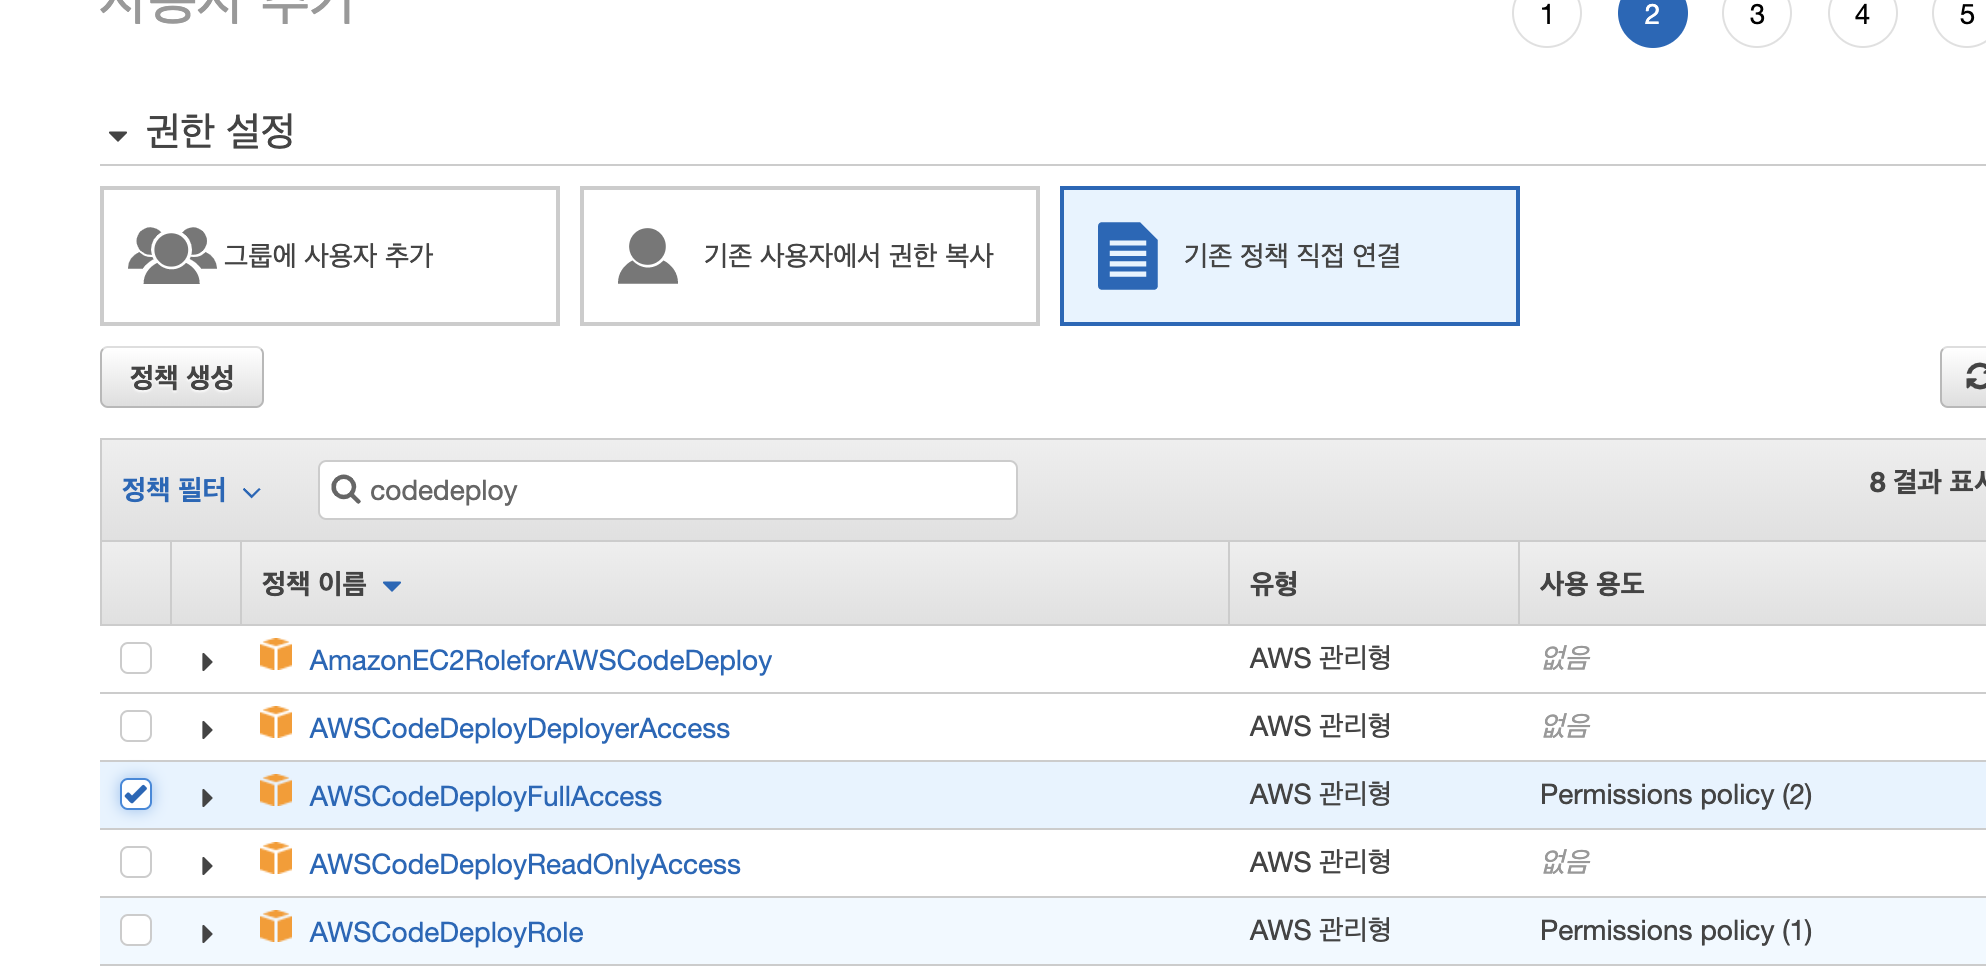Click policy box icon for AWSCodeDeployReadOnlyAccess

276,859
